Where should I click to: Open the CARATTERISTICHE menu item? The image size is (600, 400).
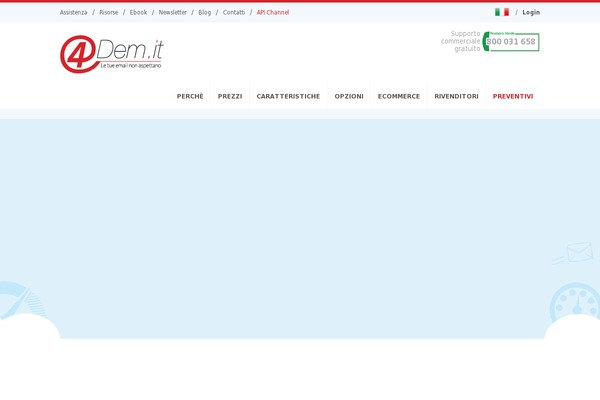coord(288,96)
